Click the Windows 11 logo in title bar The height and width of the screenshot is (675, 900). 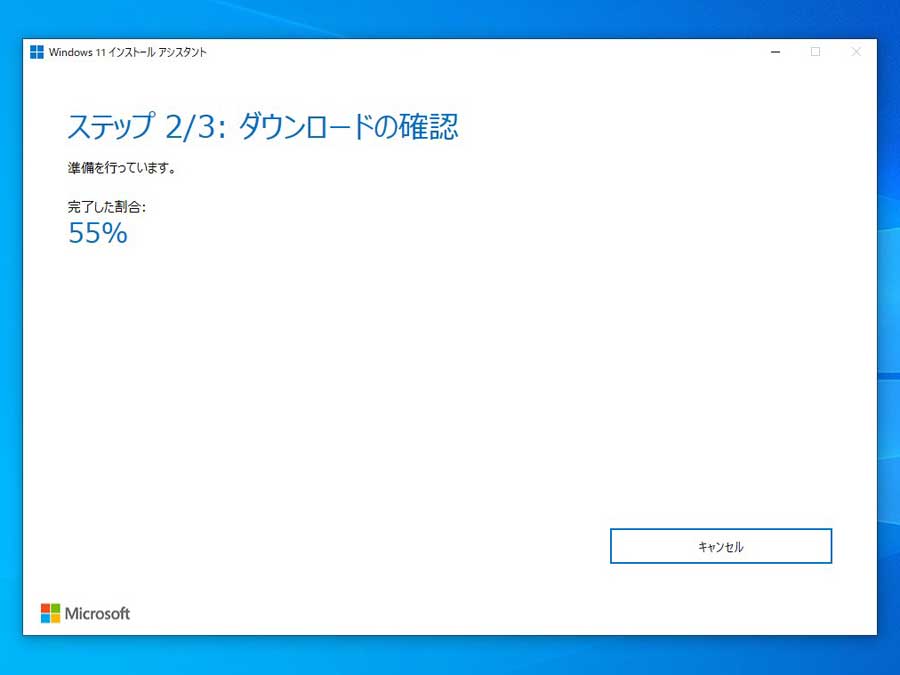[x=37, y=52]
